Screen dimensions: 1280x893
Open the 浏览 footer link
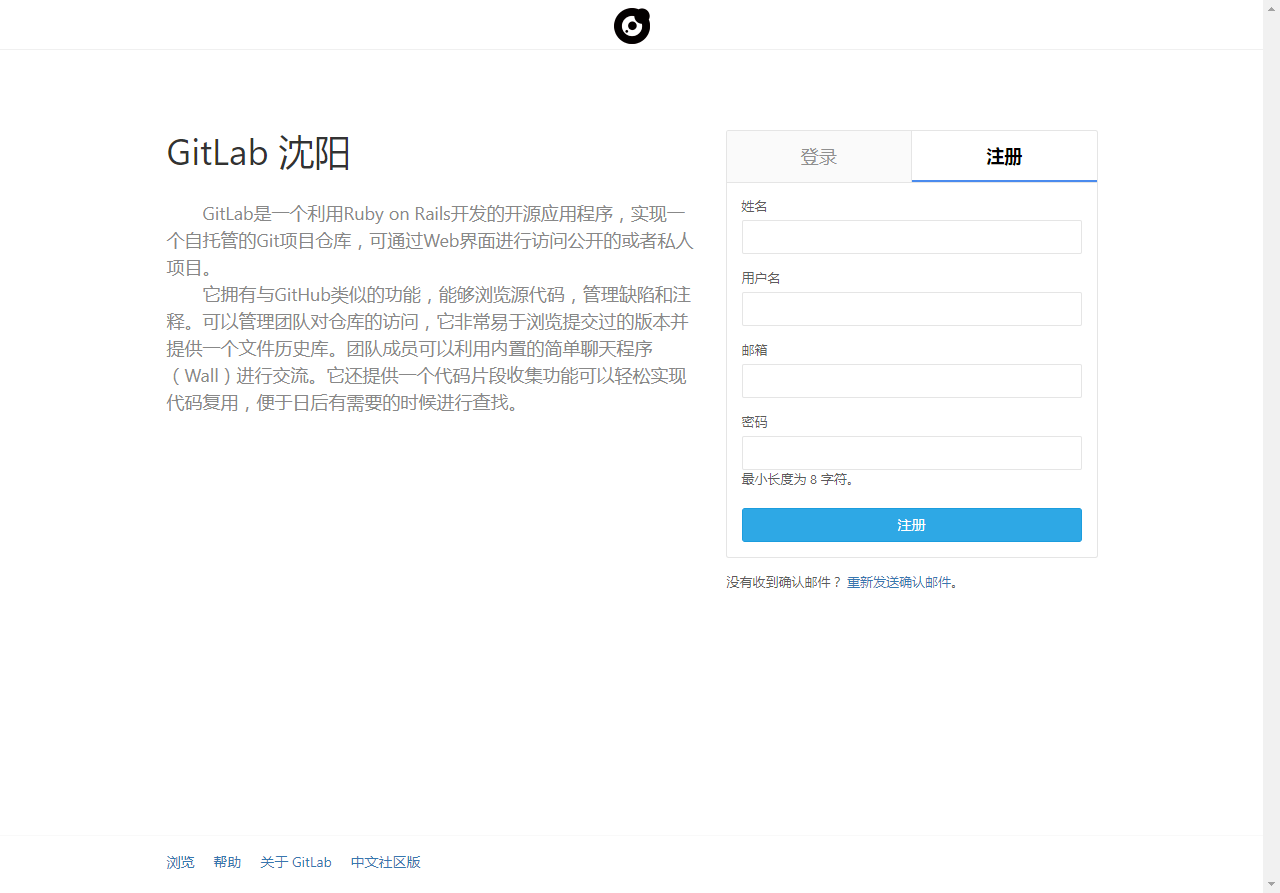pos(180,862)
